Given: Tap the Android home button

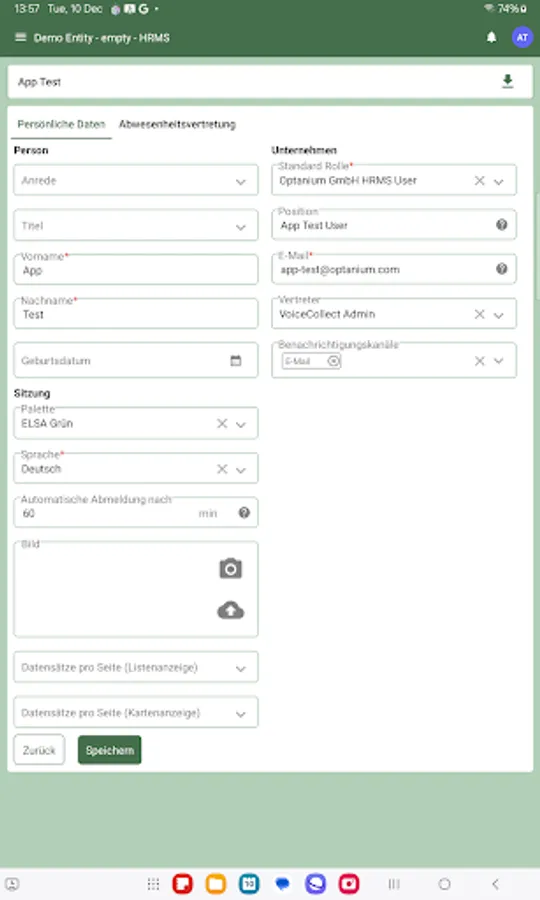Looking at the screenshot, I should click(444, 884).
